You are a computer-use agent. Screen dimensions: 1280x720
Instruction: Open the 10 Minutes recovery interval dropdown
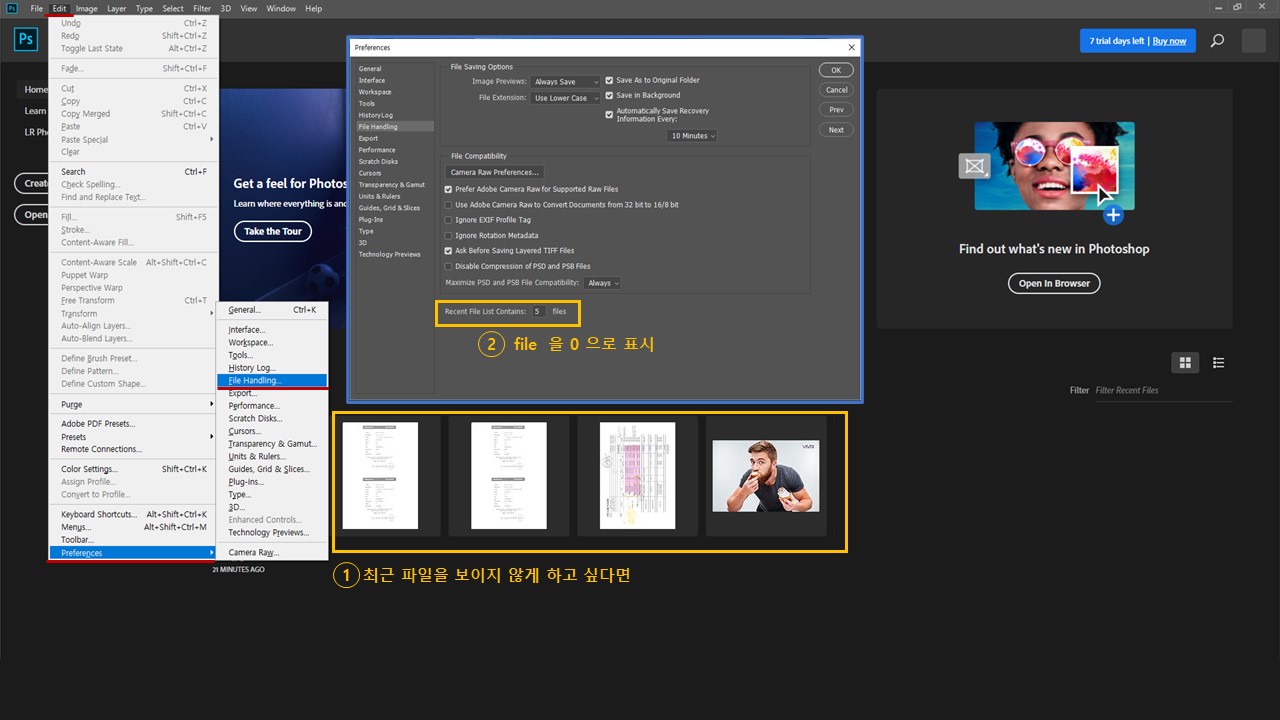coord(692,135)
